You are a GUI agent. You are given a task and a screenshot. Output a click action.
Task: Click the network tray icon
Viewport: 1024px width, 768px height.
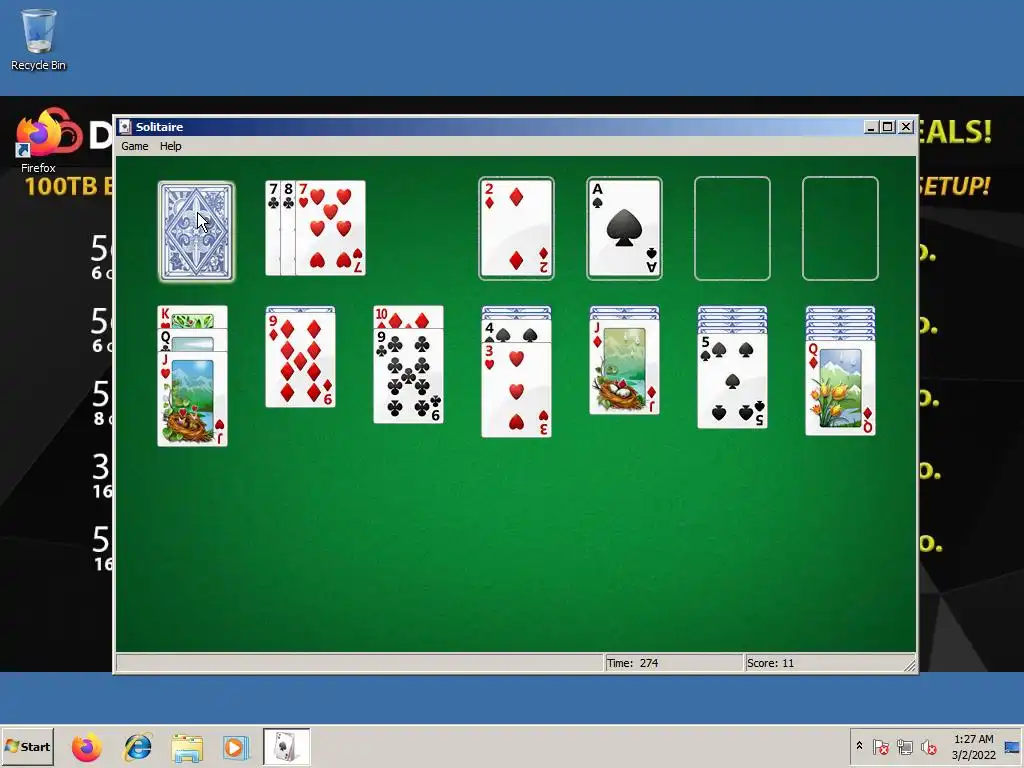(x=904, y=746)
